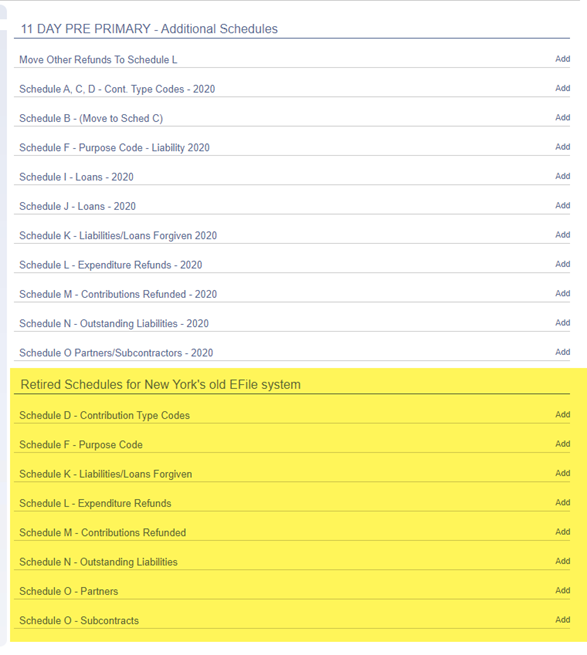The width and height of the screenshot is (587, 655).
Task: Add Schedule L Expenditure Refunds 2020
Action: point(562,264)
